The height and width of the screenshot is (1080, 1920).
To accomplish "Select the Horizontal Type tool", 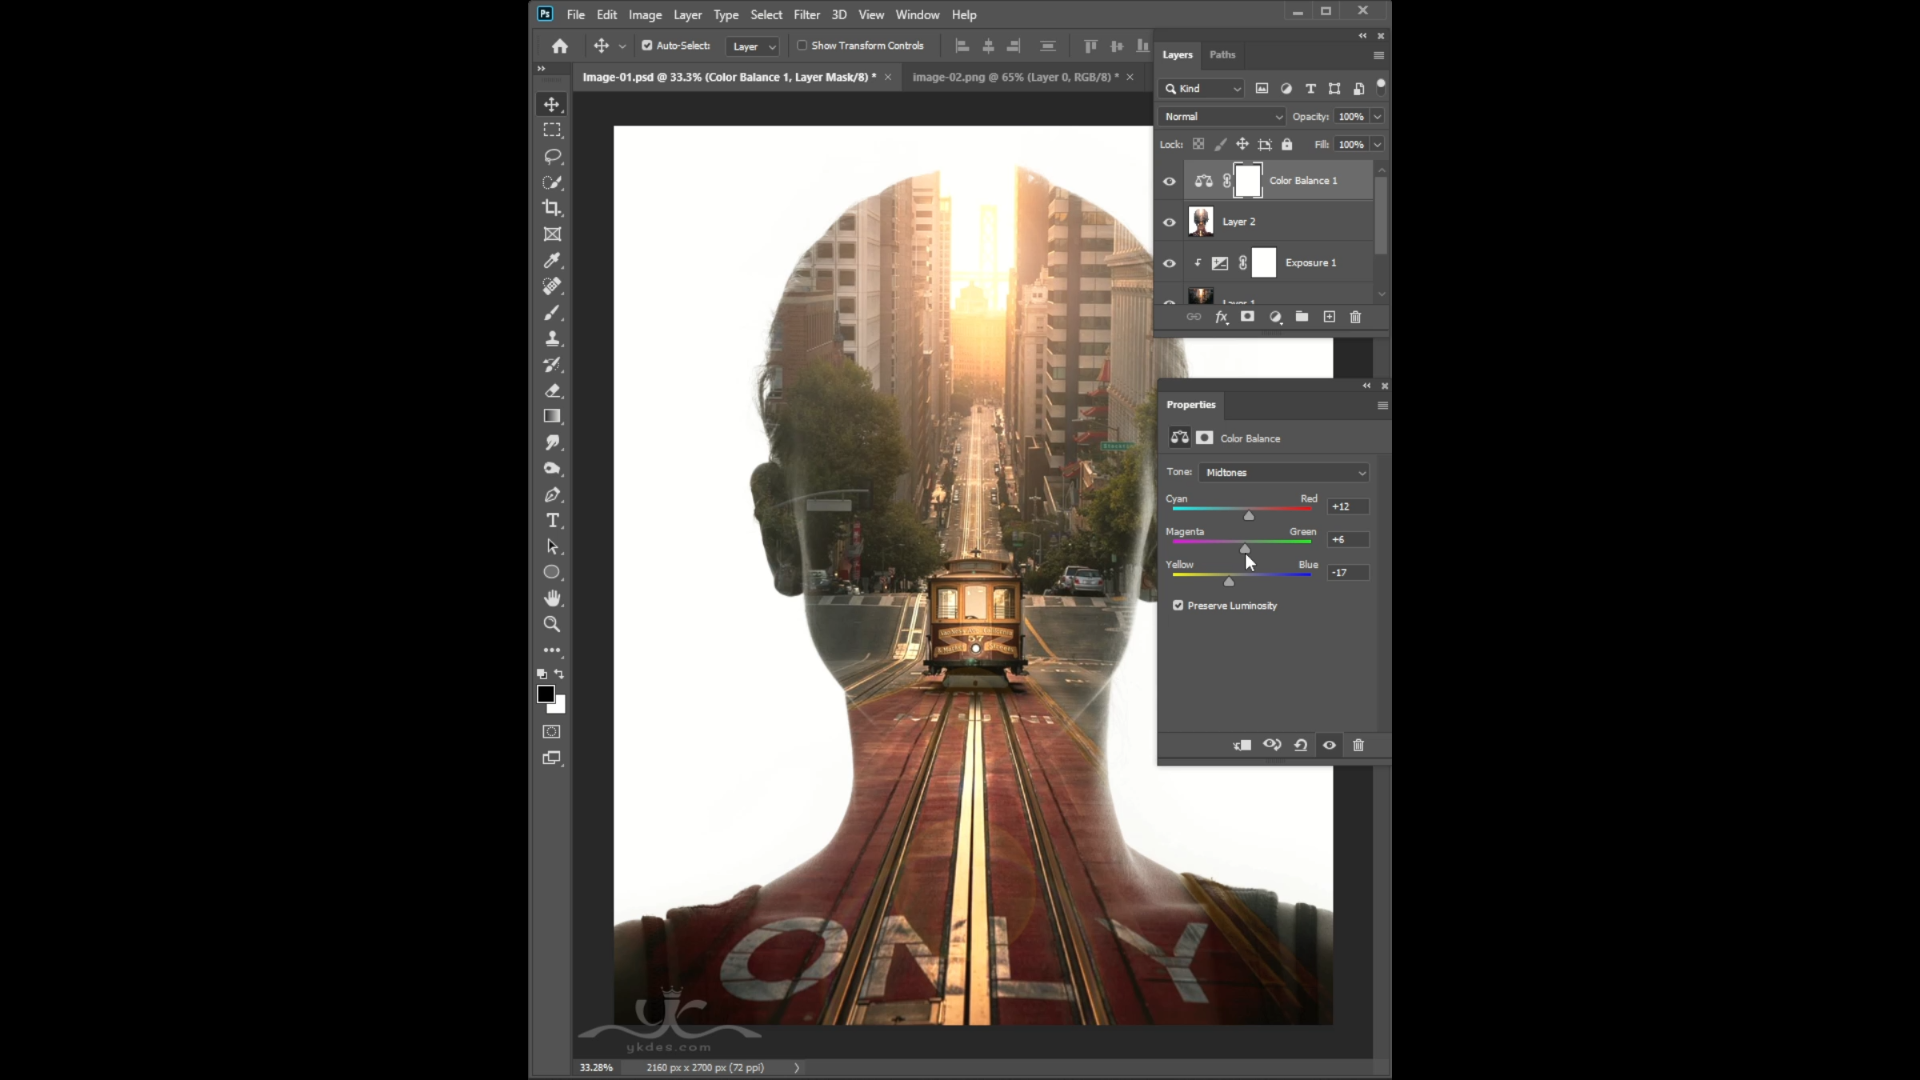I will (x=552, y=520).
